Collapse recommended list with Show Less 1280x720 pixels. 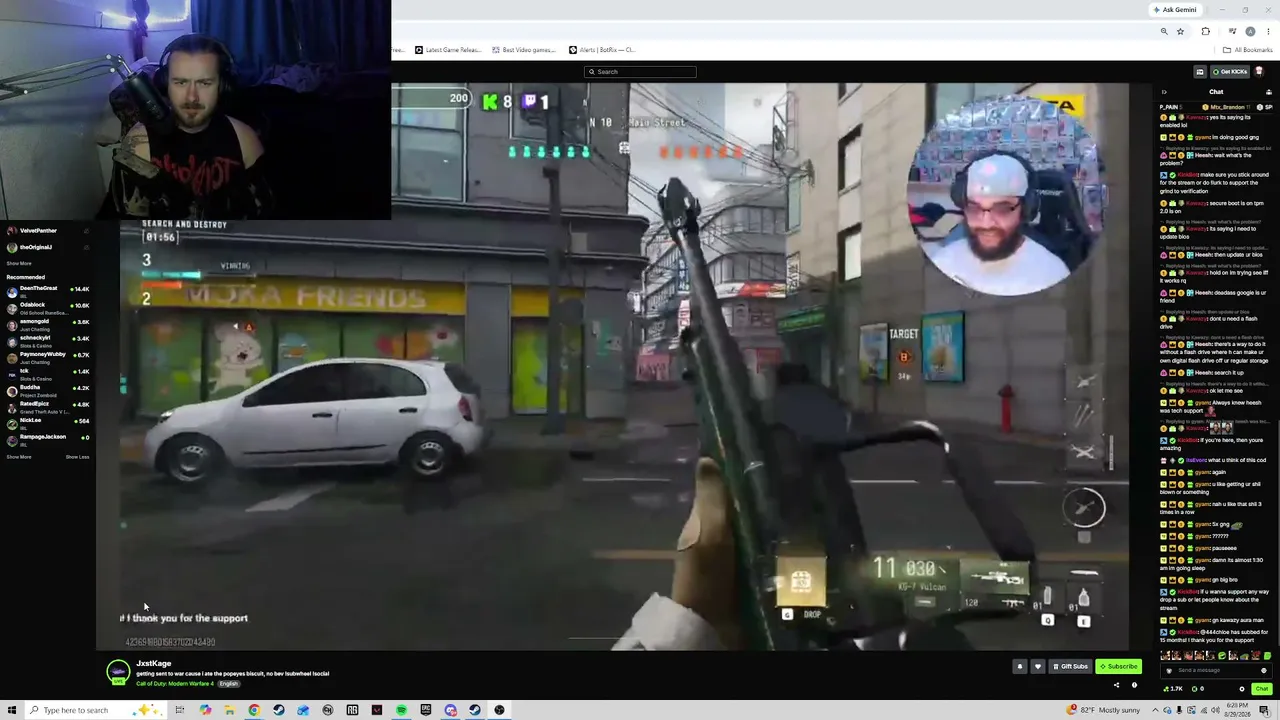tap(77, 457)
